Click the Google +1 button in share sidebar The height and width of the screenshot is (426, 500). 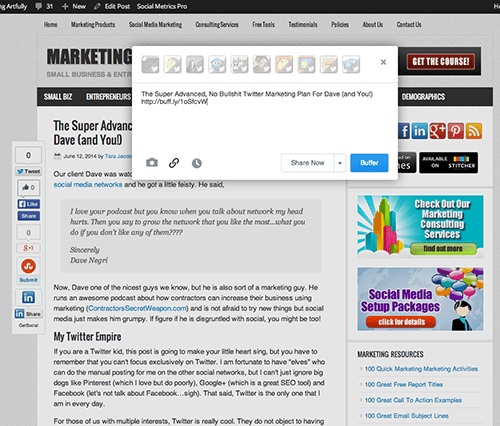pyautogui.click(x=28, y=248)
